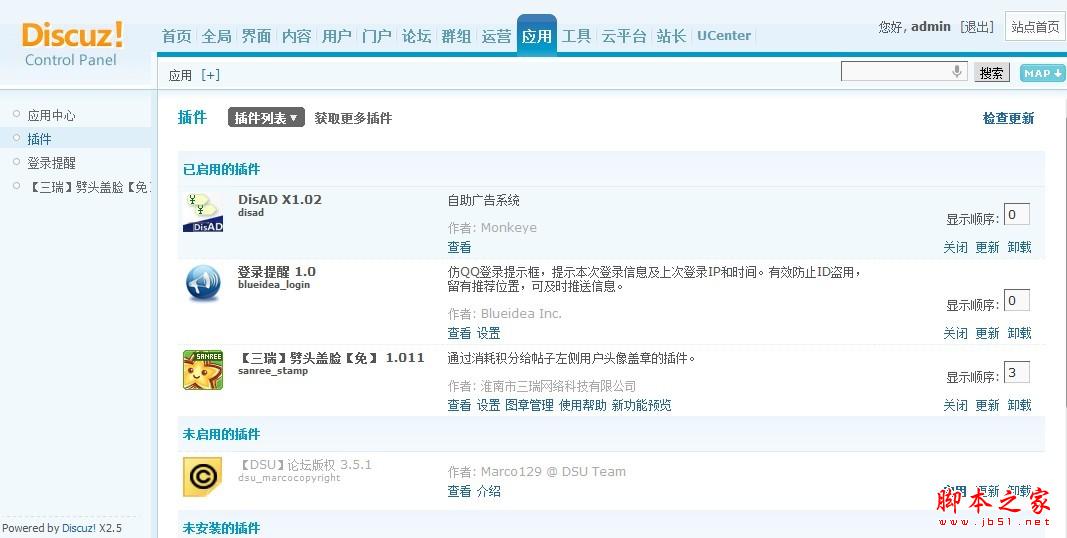Open 【三瑞】劈头盖脸 in the sidebar

88,187
